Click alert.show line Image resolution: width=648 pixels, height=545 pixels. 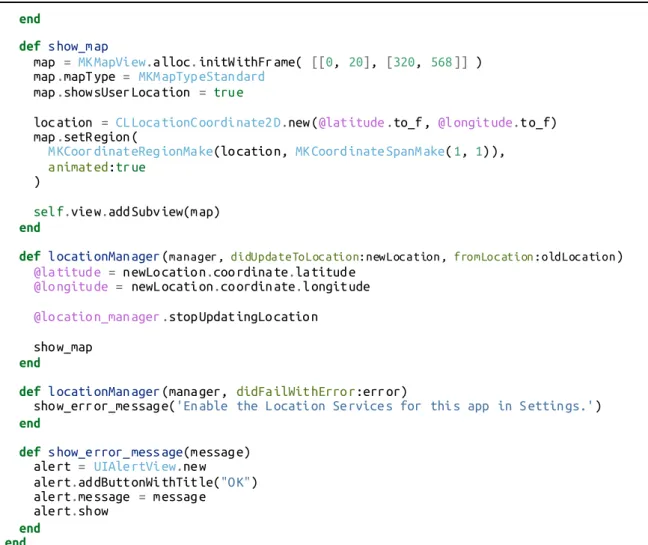click(71, 511)
